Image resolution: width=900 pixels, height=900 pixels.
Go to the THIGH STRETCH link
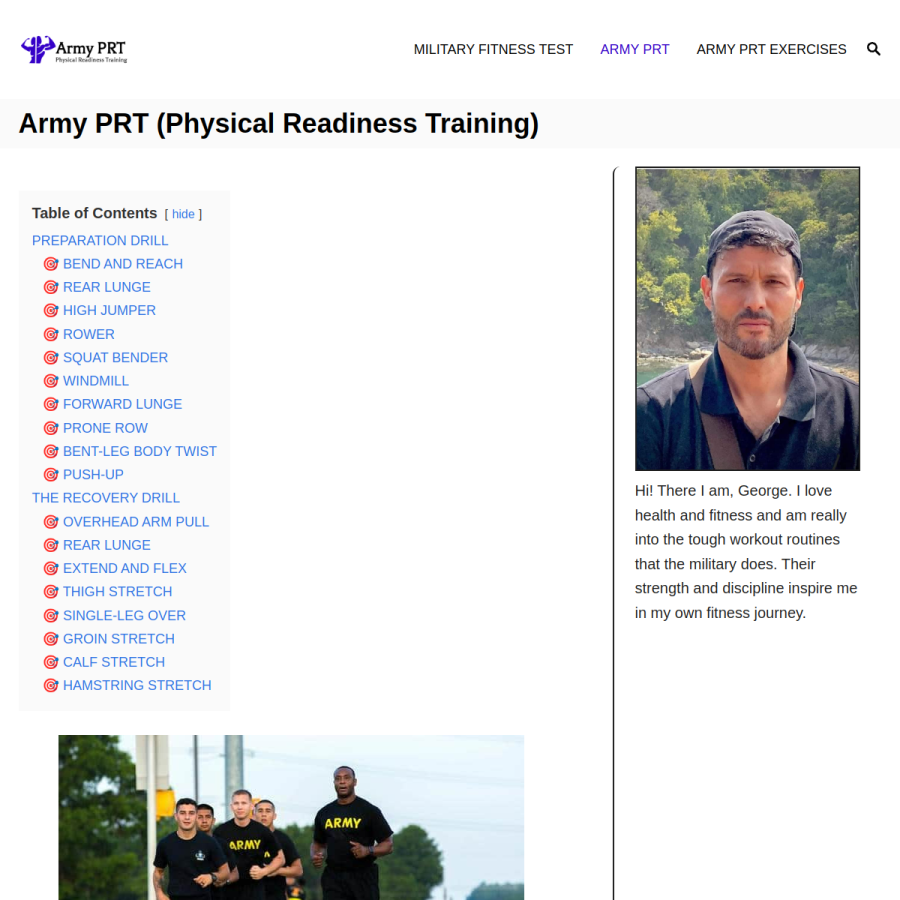point(118,592)
